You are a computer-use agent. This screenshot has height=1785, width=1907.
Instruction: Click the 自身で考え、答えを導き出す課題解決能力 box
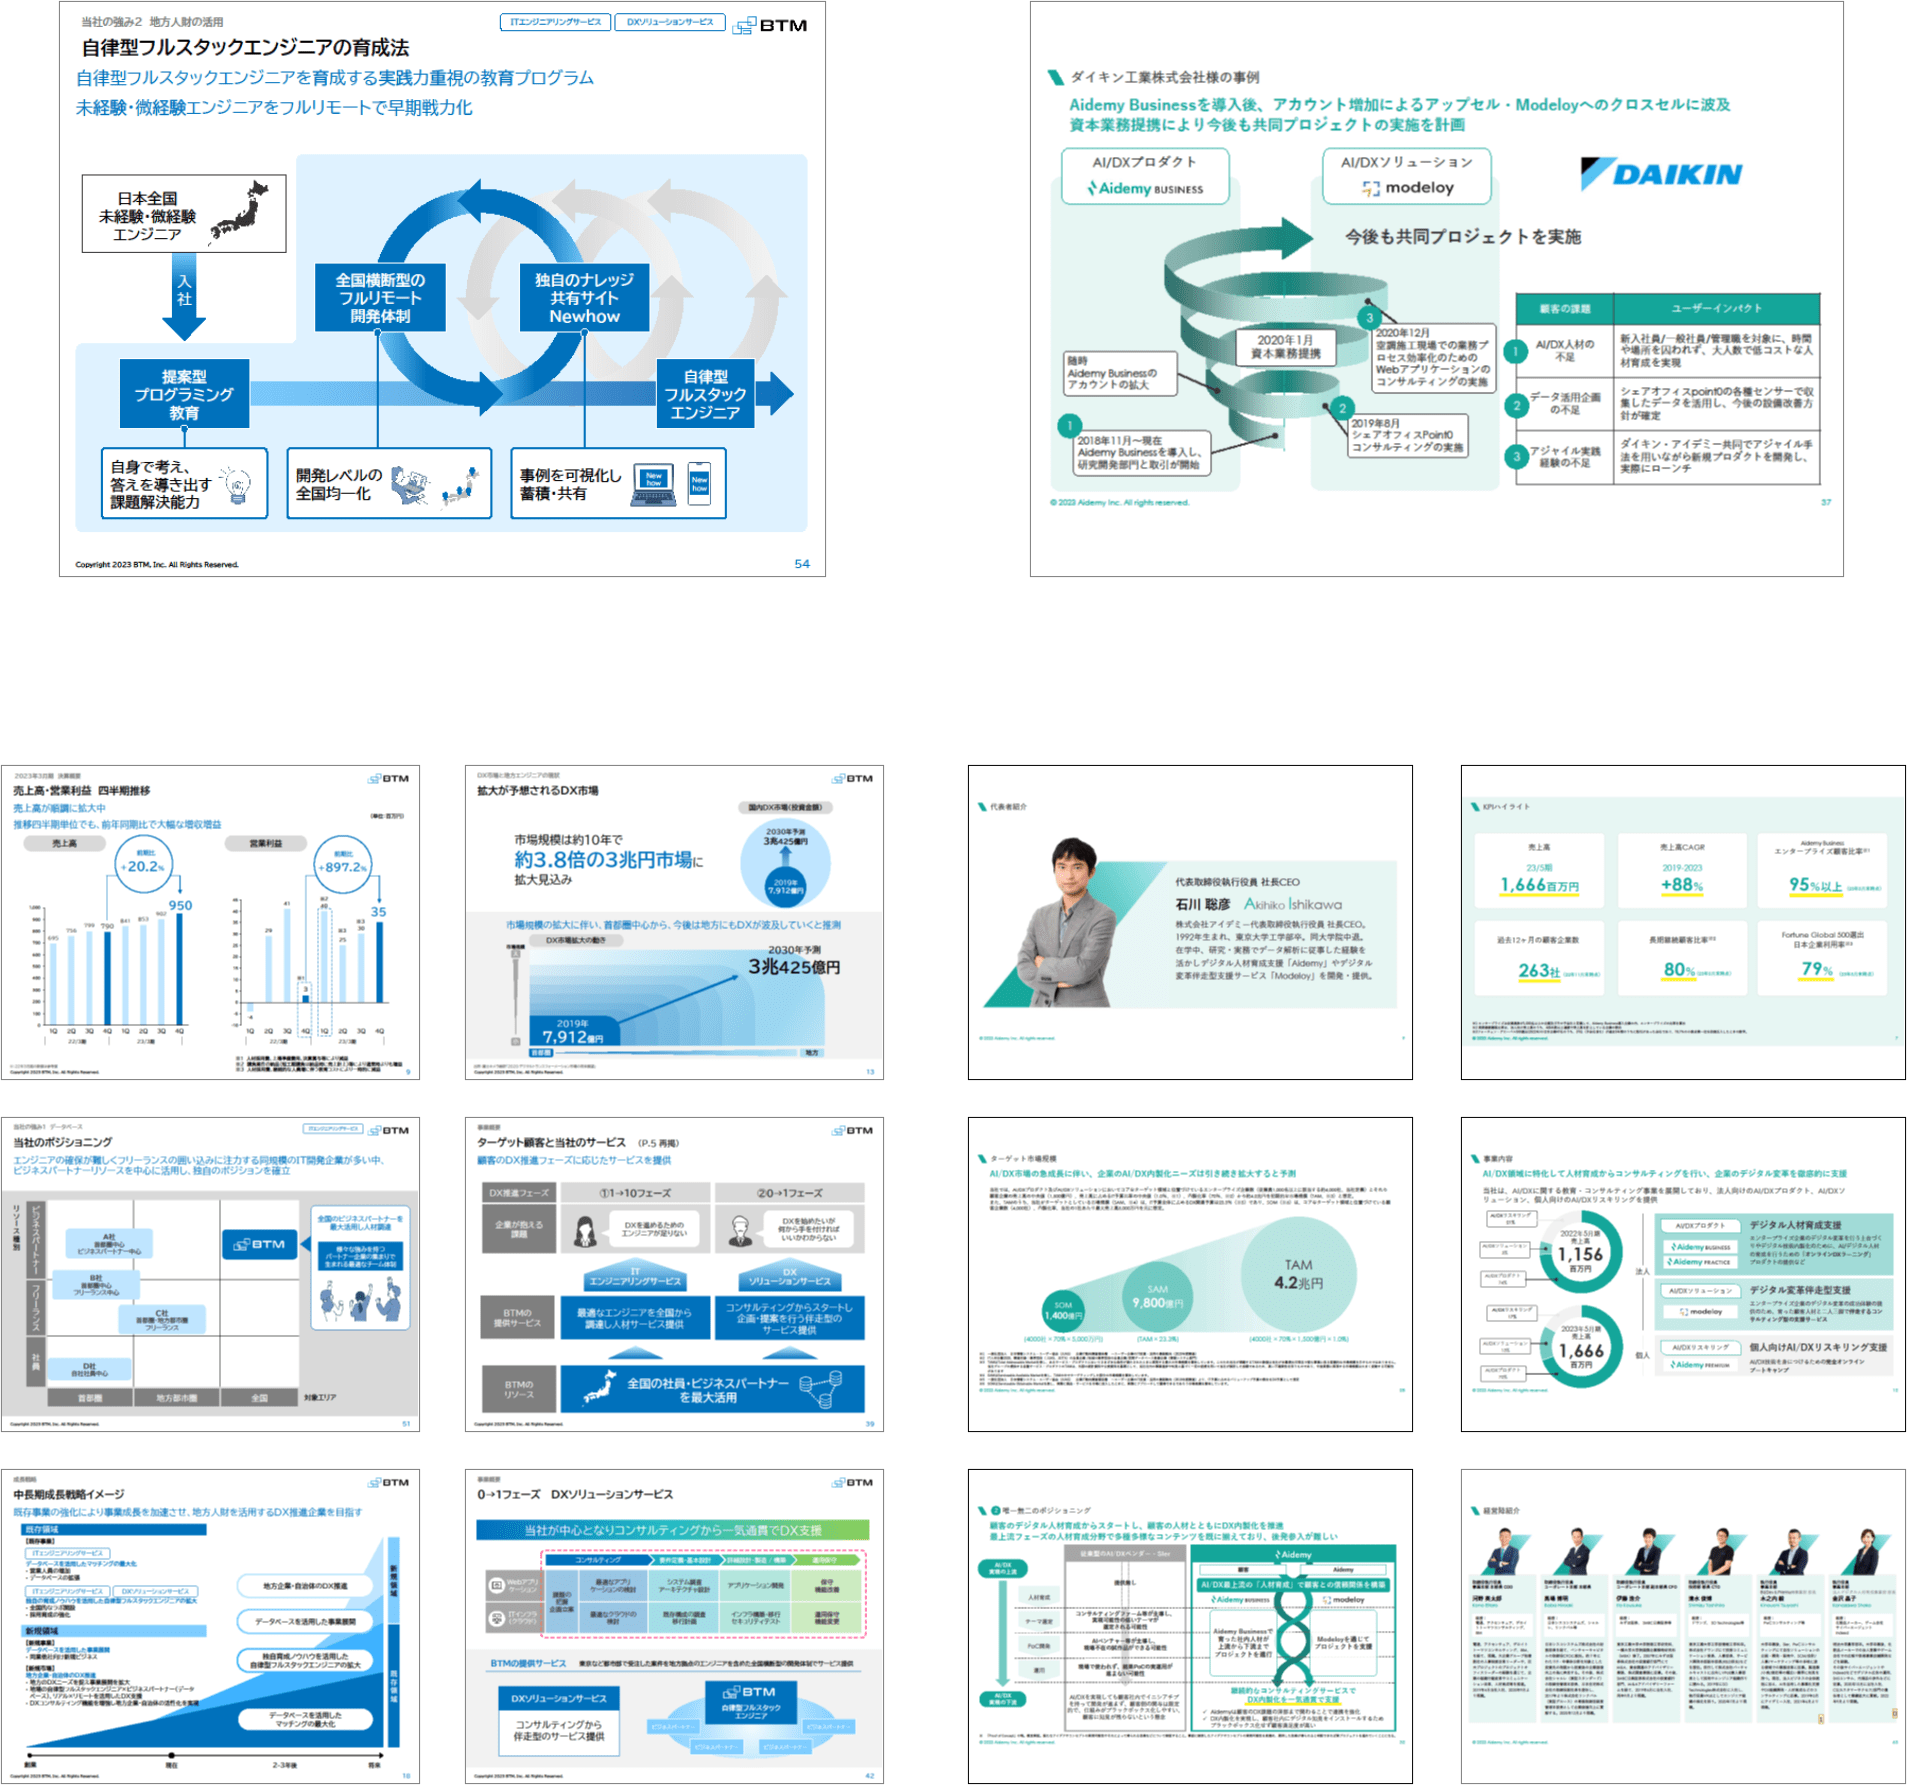tap(184, 484)
